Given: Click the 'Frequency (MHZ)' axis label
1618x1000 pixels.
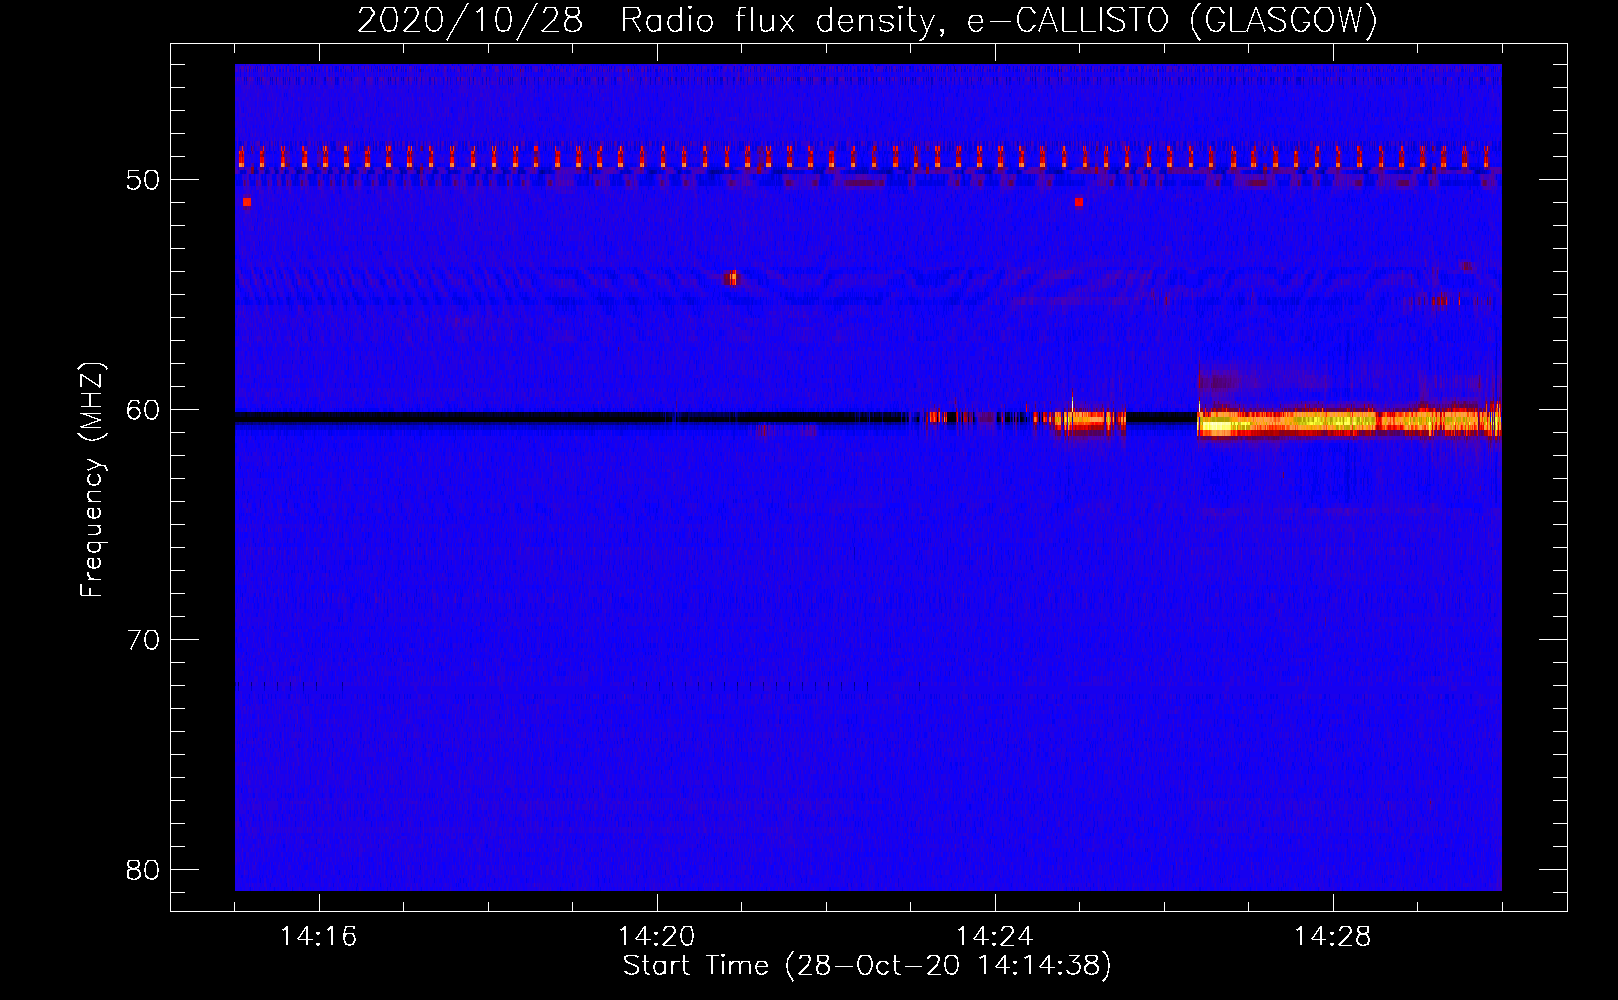Looking at the screenshot, I should coord(91,480).
